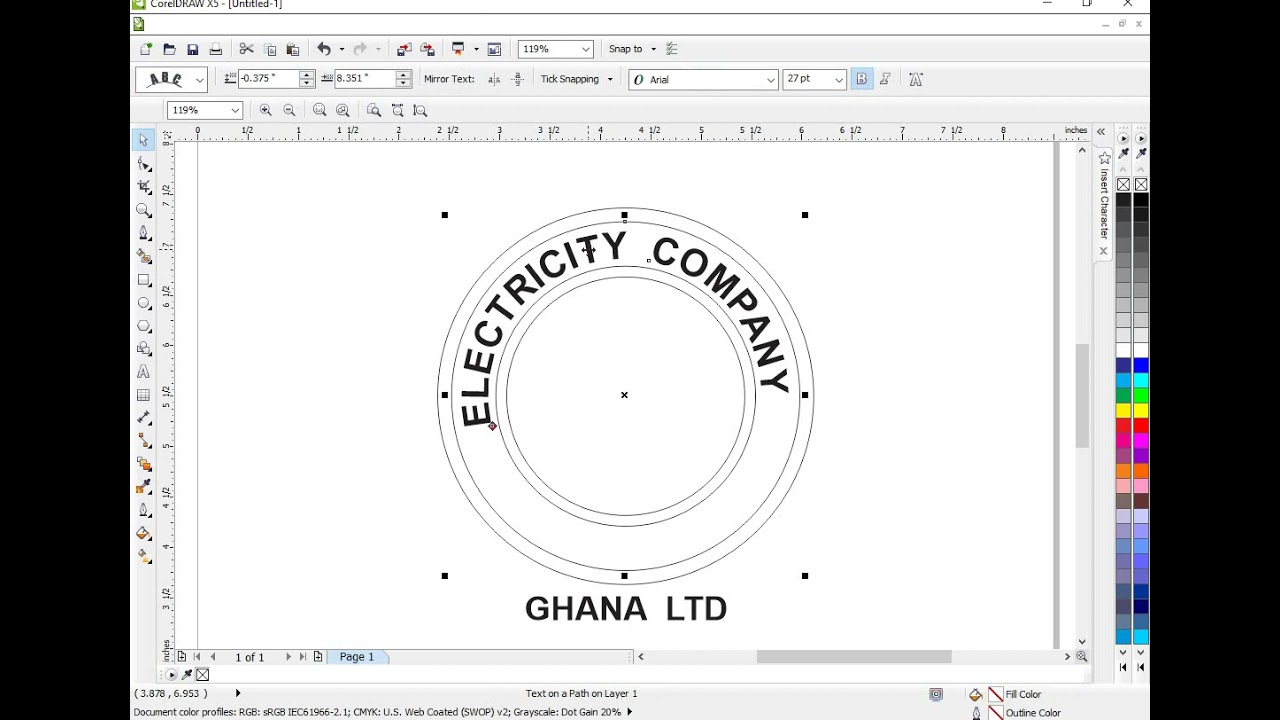The height and width of the screenshot is (720, 1280).
Task: Select the Polygon tool
Action: 144,326
